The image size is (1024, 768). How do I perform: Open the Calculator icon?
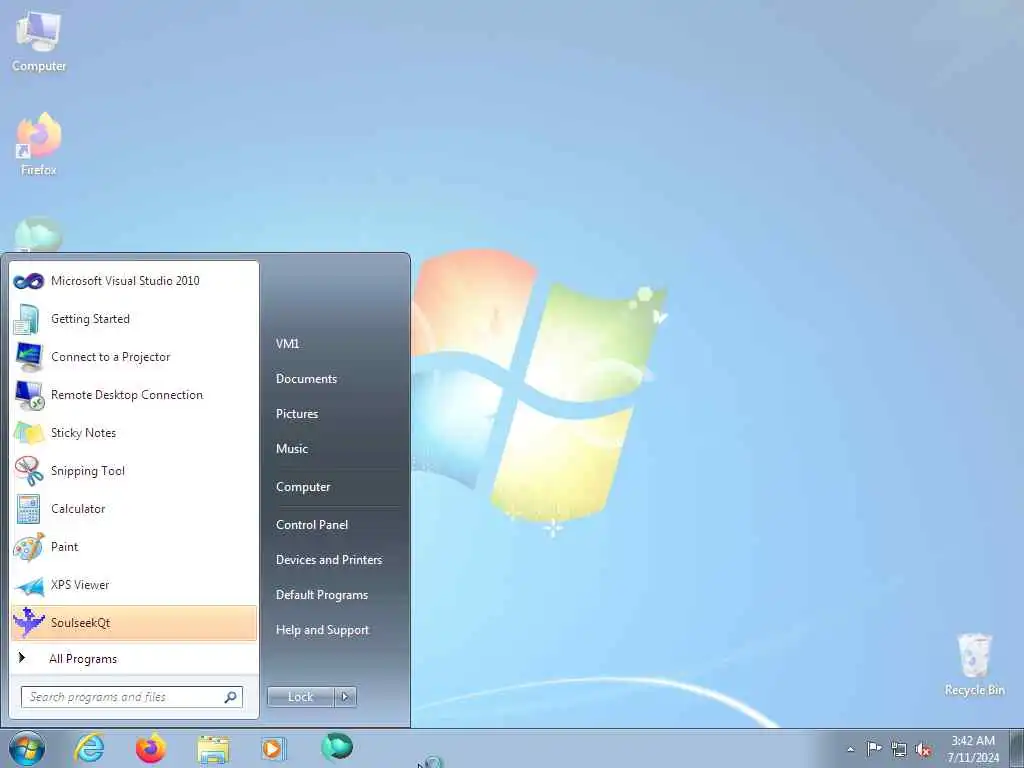point(29,509)
